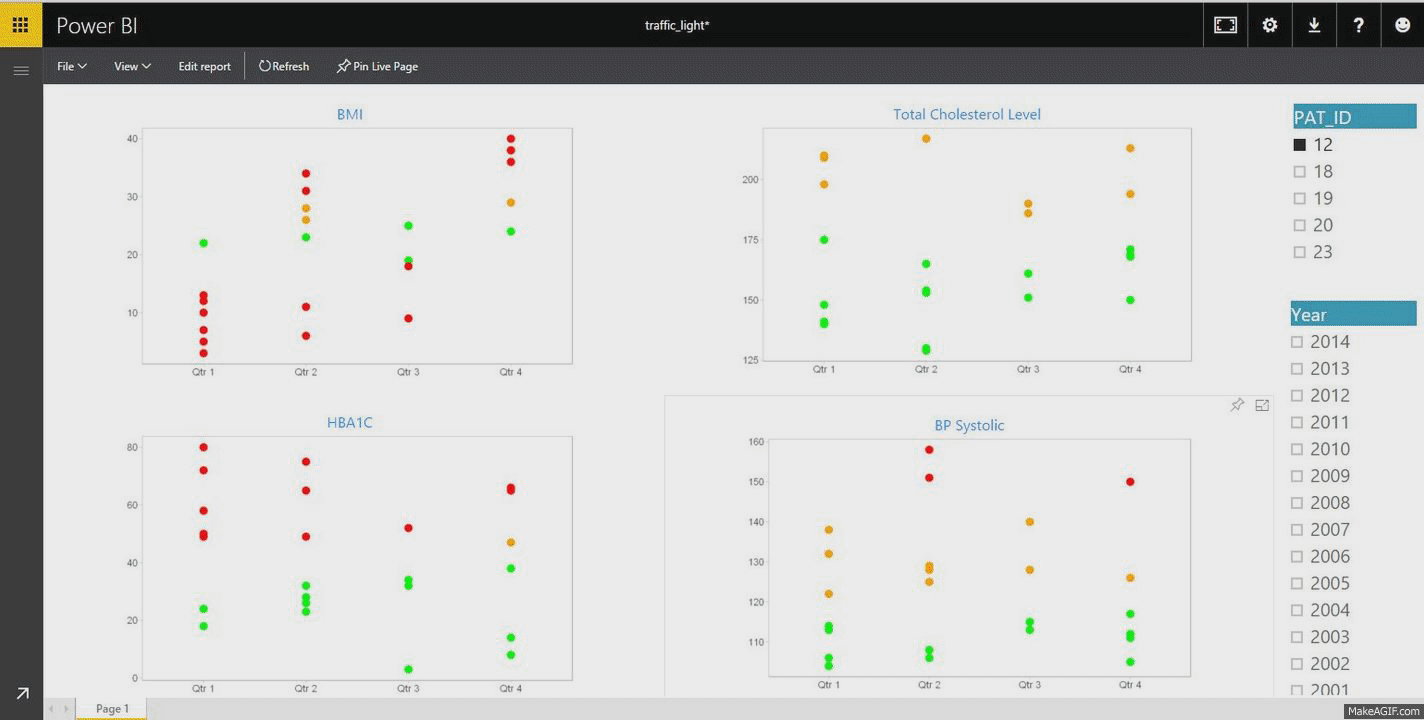Viewport: 1424px width, 720px height.
Task: Click Pin Live Page in the toolbar
Action: pyautogui.click(x=377, y=66)
